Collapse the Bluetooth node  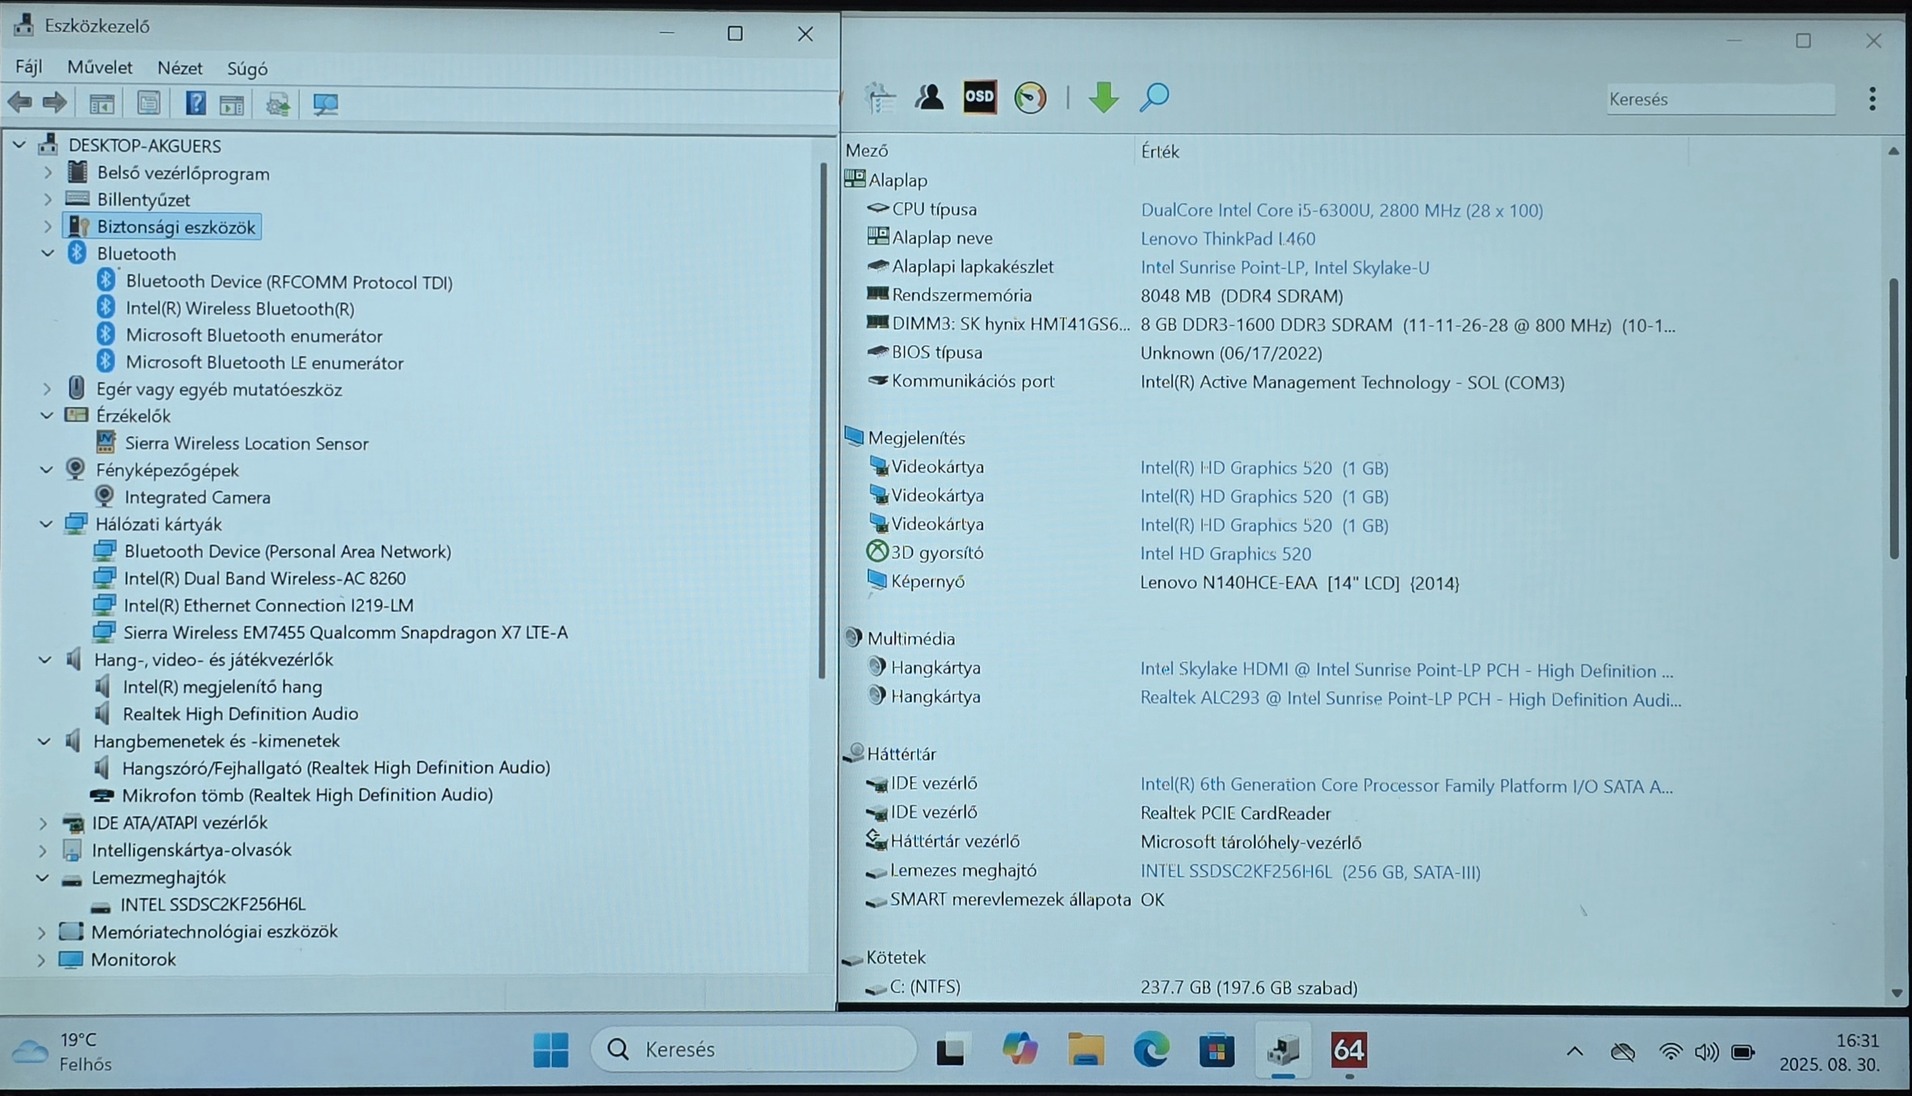click(47, 254)
